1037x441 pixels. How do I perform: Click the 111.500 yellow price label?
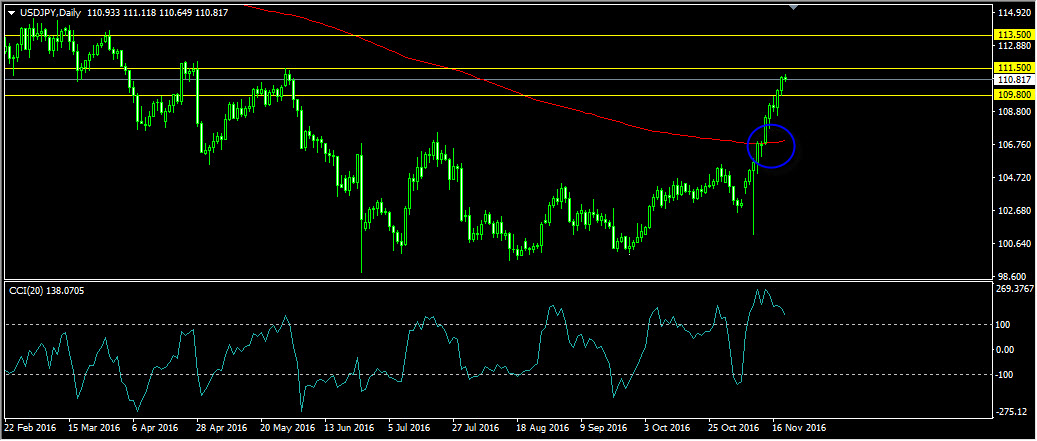pyautogui.click(x=1015, y=68)
